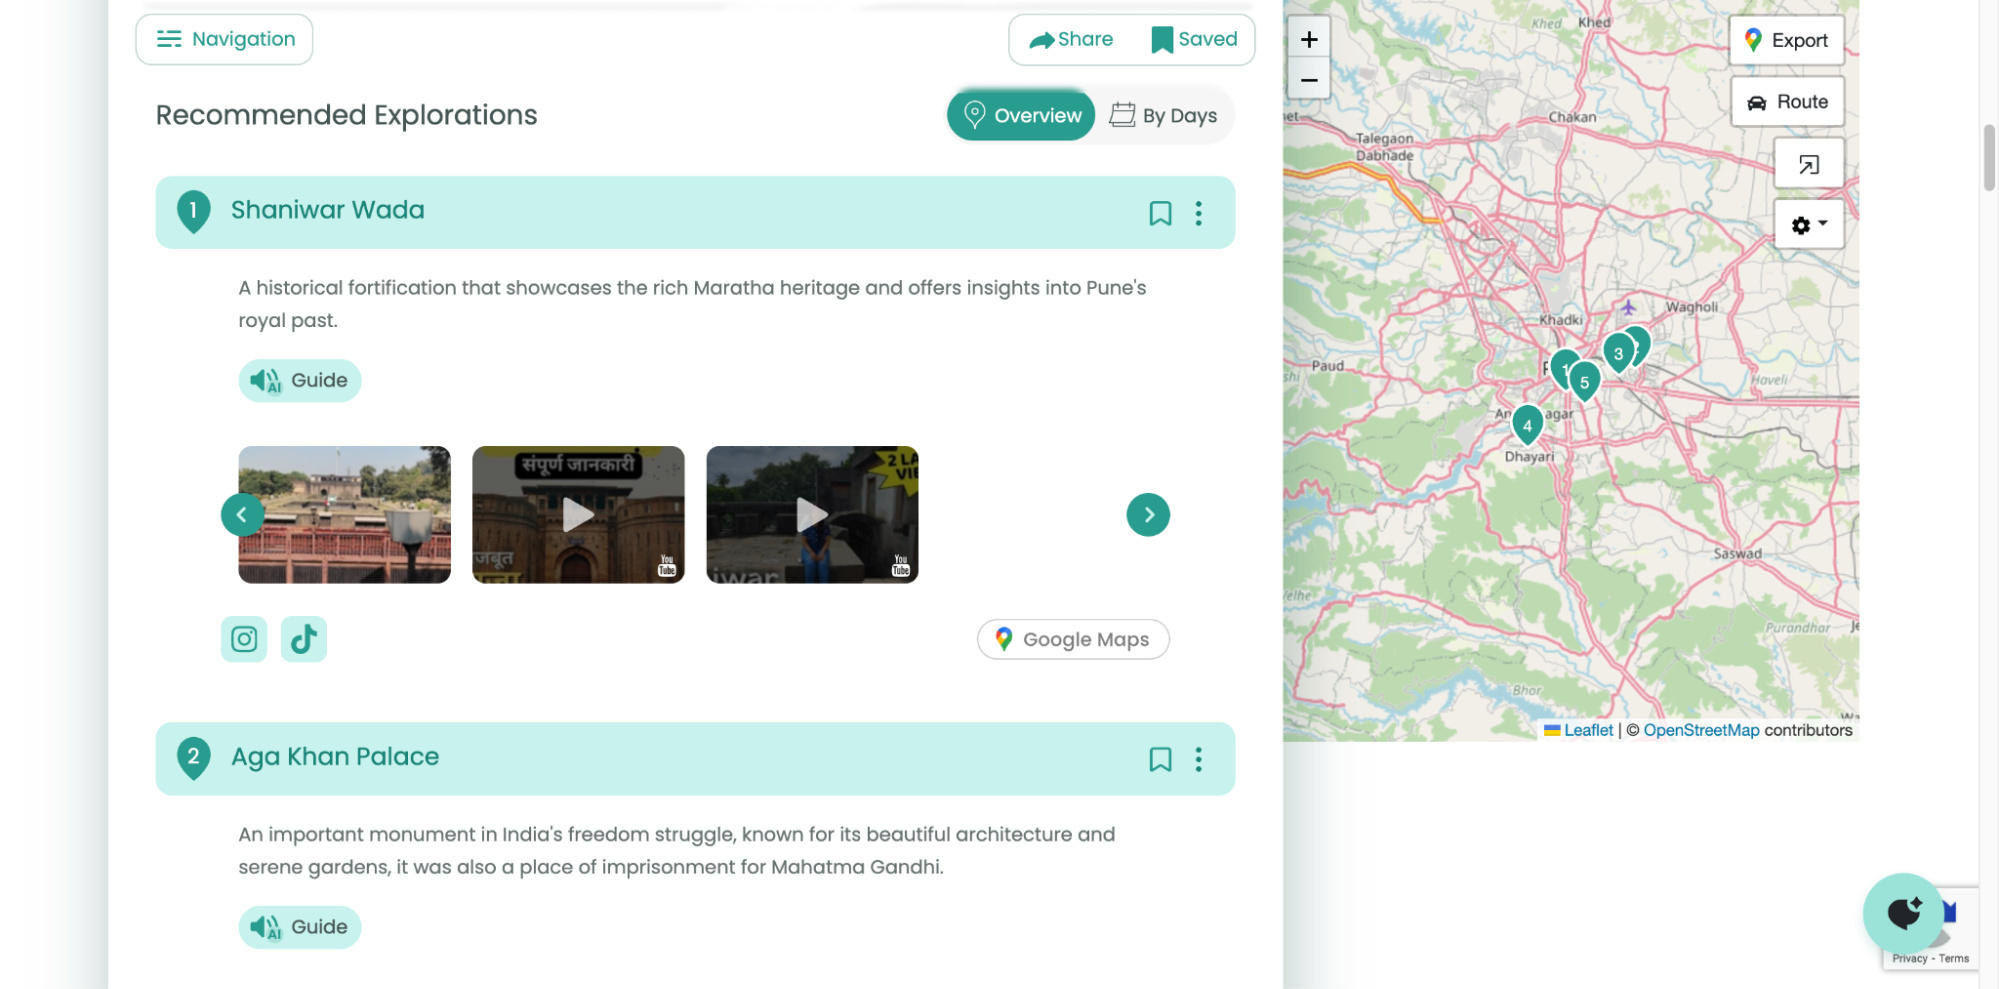
Task: Click the page vertical scrollbar
Action: [x=1989, y=158]
